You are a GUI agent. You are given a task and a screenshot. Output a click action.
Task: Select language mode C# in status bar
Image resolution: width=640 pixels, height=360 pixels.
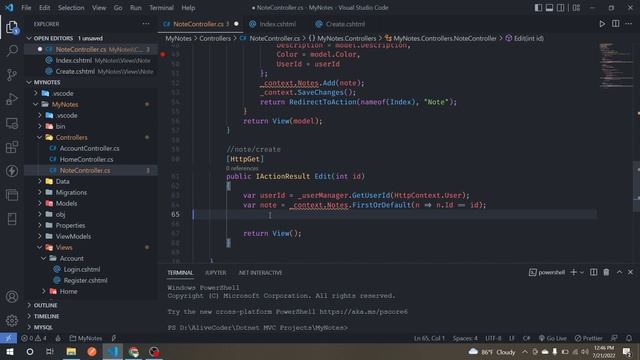click(x=527, y=338)
